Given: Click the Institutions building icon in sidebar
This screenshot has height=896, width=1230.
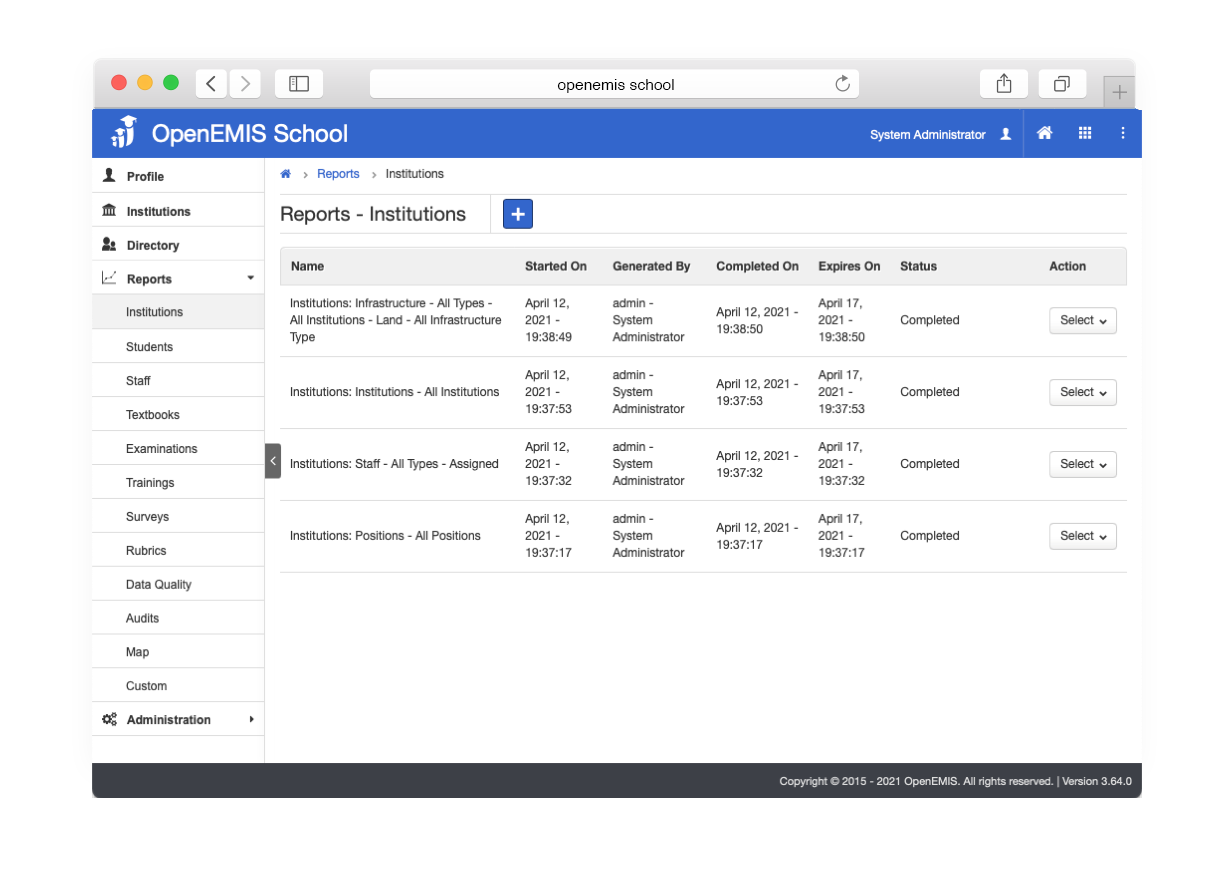Looking at the screenshot, I should pos(109,211).
